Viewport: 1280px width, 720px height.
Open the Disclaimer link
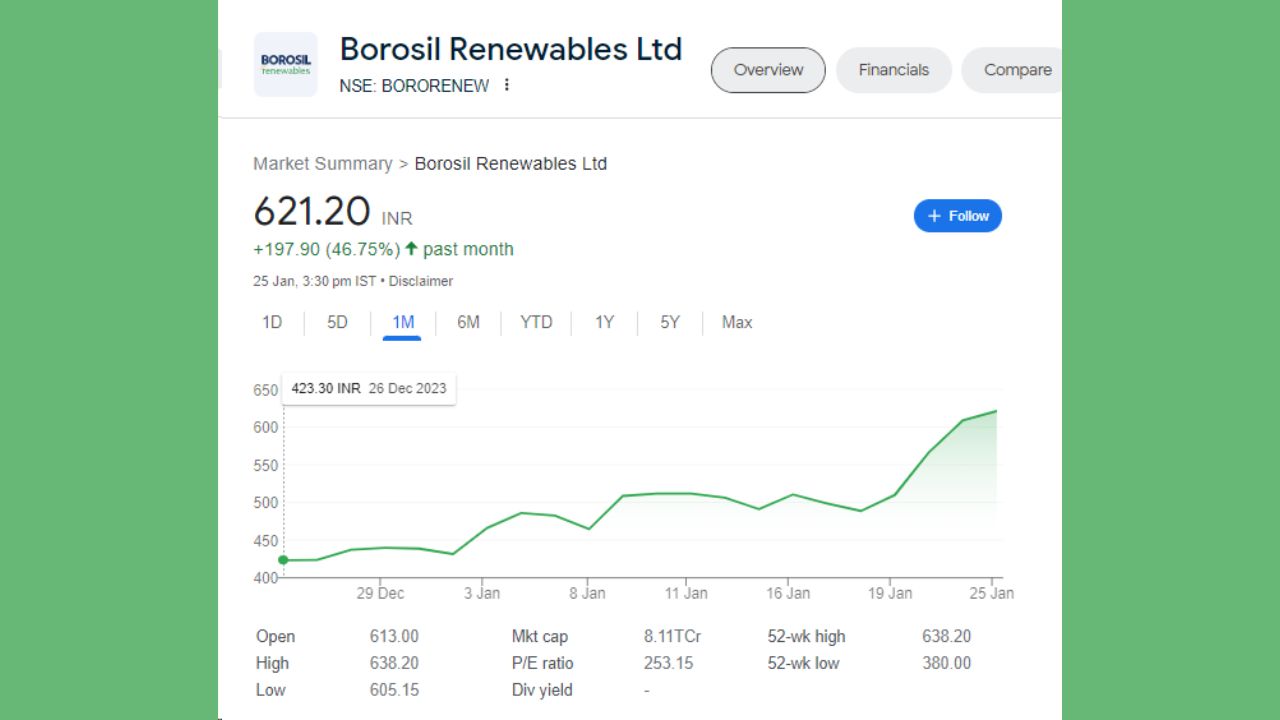pyautogui.click(x=421, y=281)
